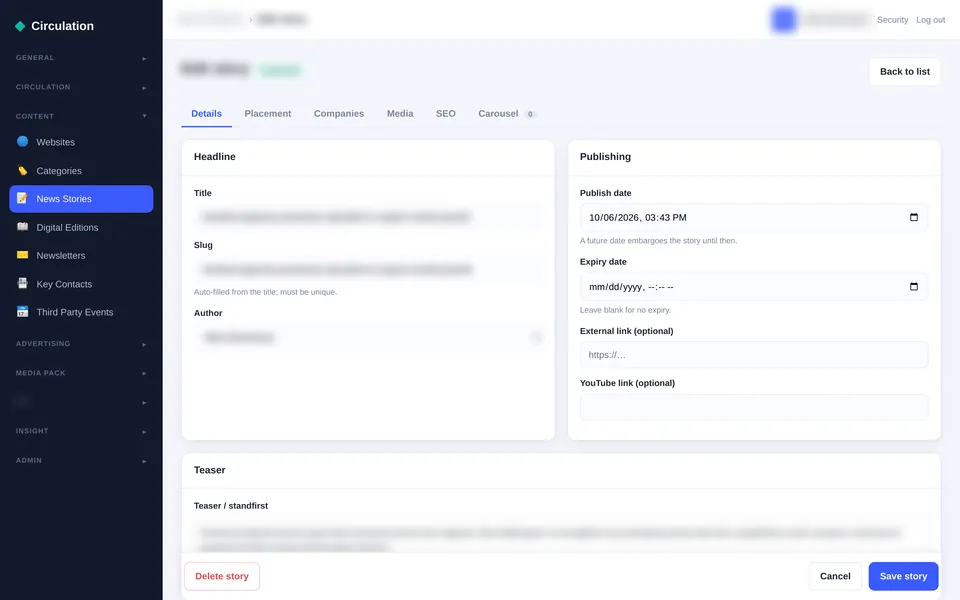Expand the Media Pack sidebar section
This screenshot has height=600, width=960.
[81, 373]
